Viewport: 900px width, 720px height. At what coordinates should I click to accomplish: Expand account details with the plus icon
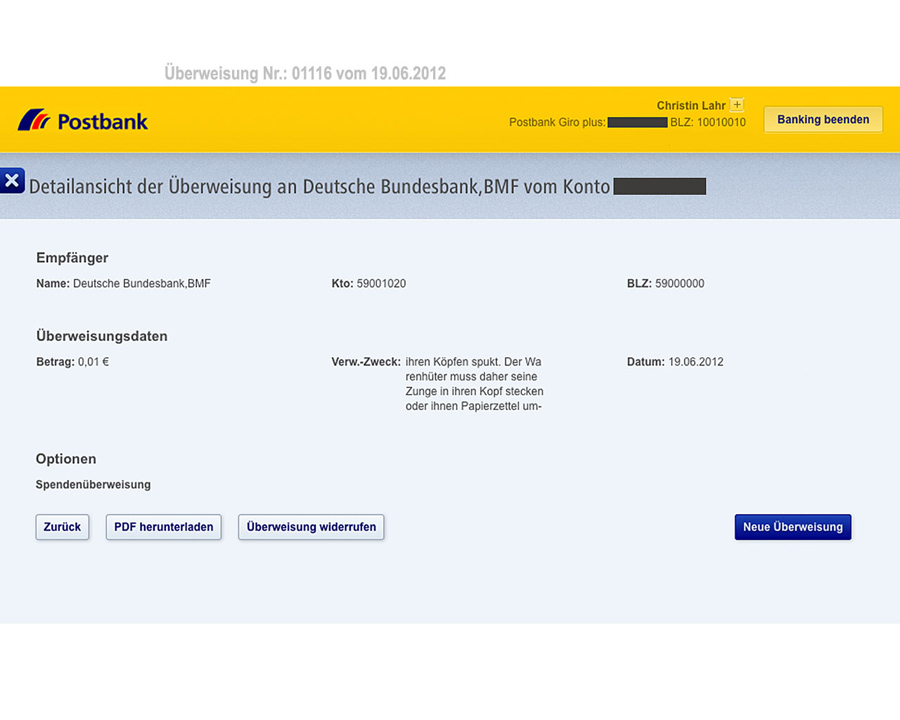737,104
